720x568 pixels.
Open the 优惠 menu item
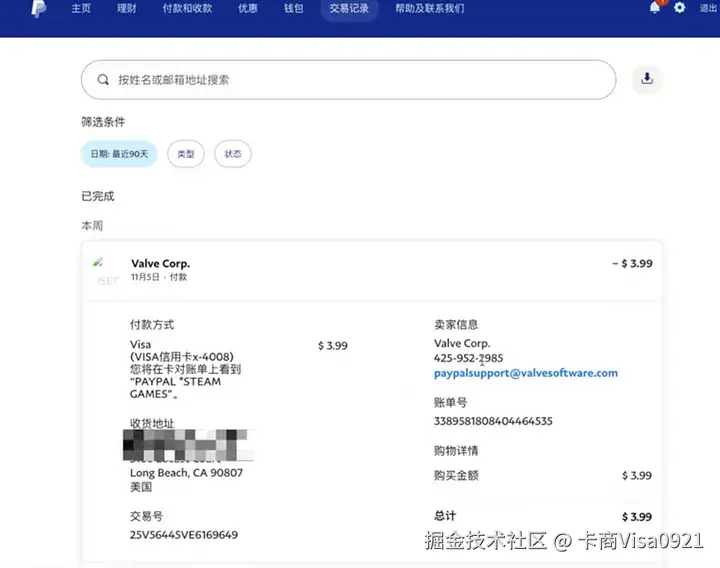click(248, 8)
